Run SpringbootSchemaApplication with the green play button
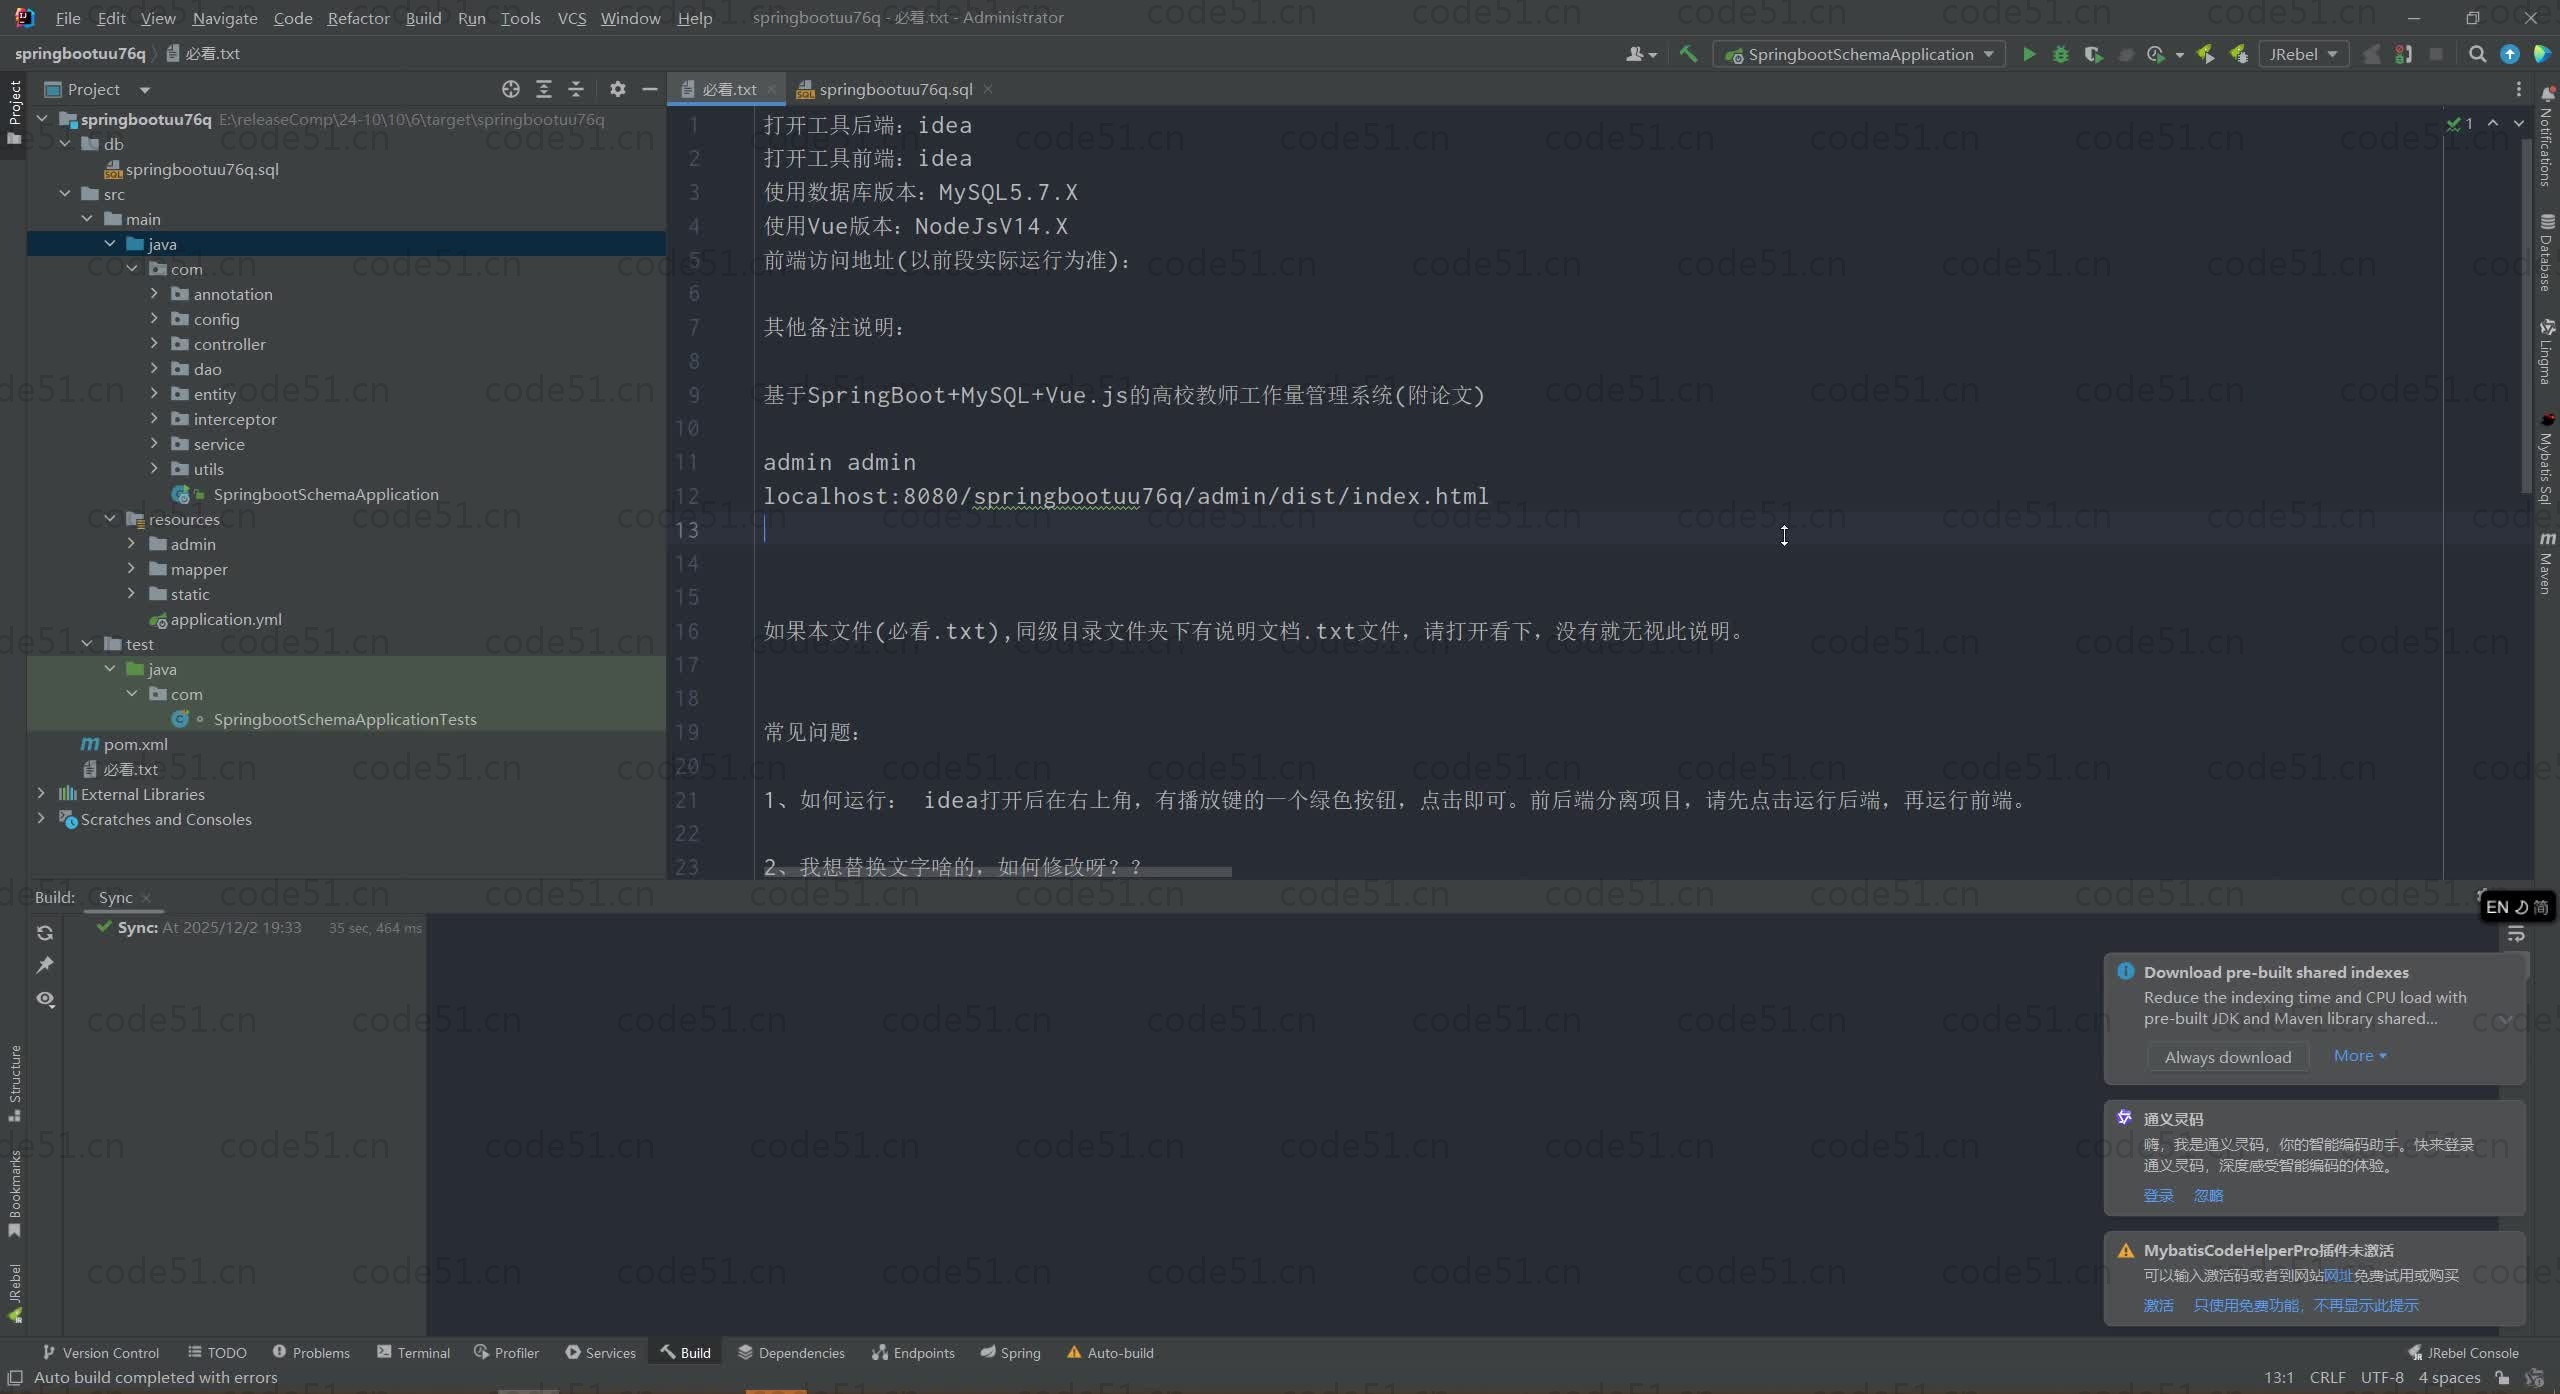This screenshot has width=2560, height=1394. (2028, 54)
